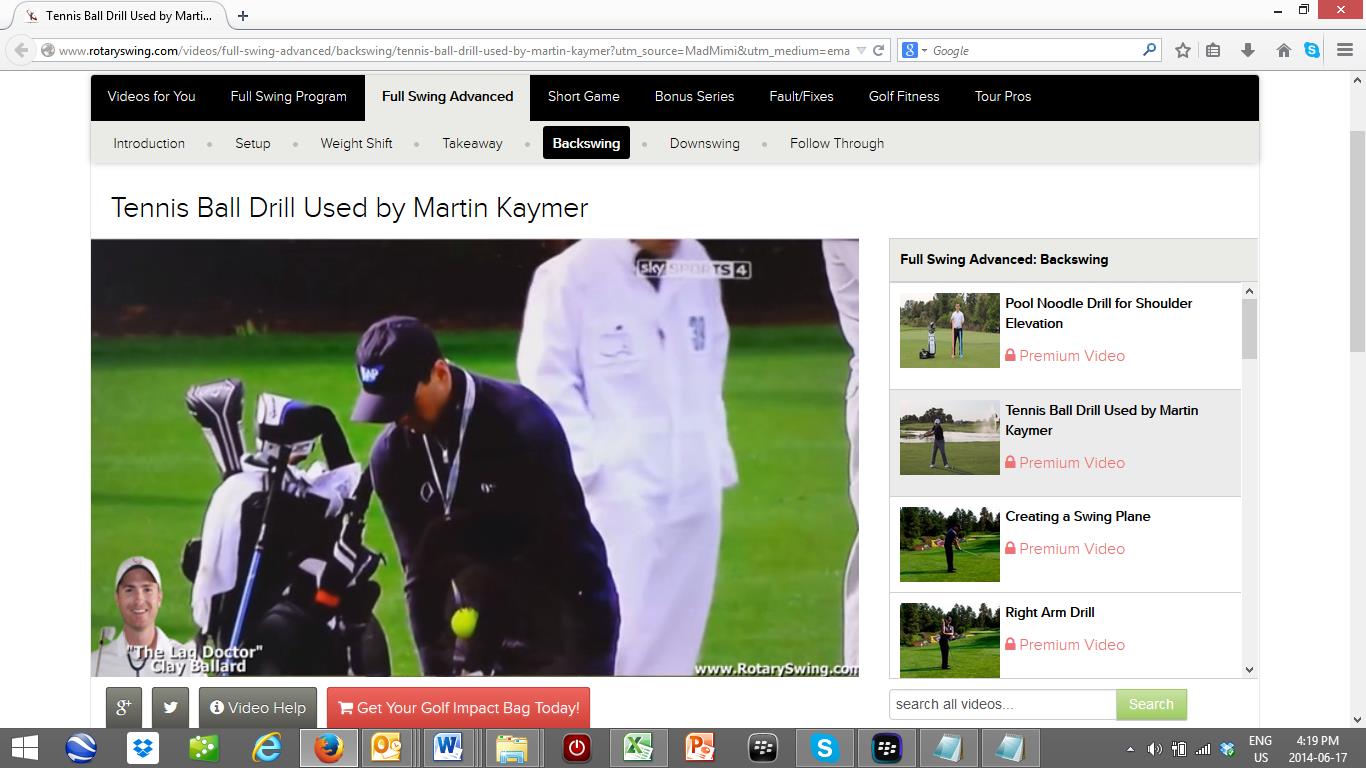Go to the Follow Through sub-section
The image size is (1366, 768).
coord(837,143)
